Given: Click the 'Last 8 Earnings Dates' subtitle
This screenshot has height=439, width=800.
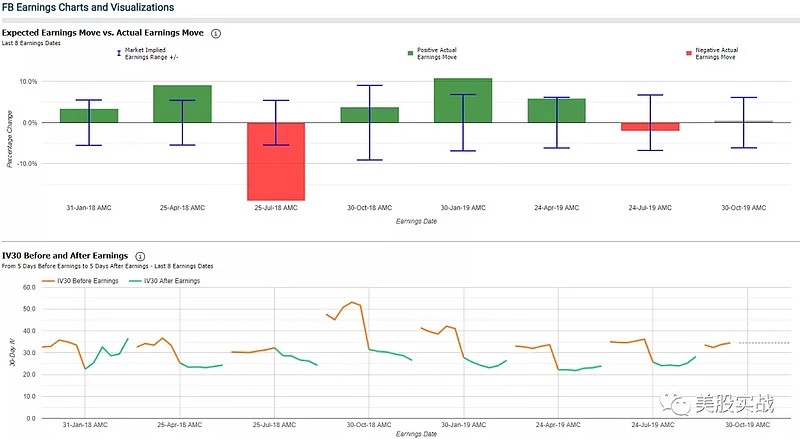Looking at the screenshot, I should [31, 43].
